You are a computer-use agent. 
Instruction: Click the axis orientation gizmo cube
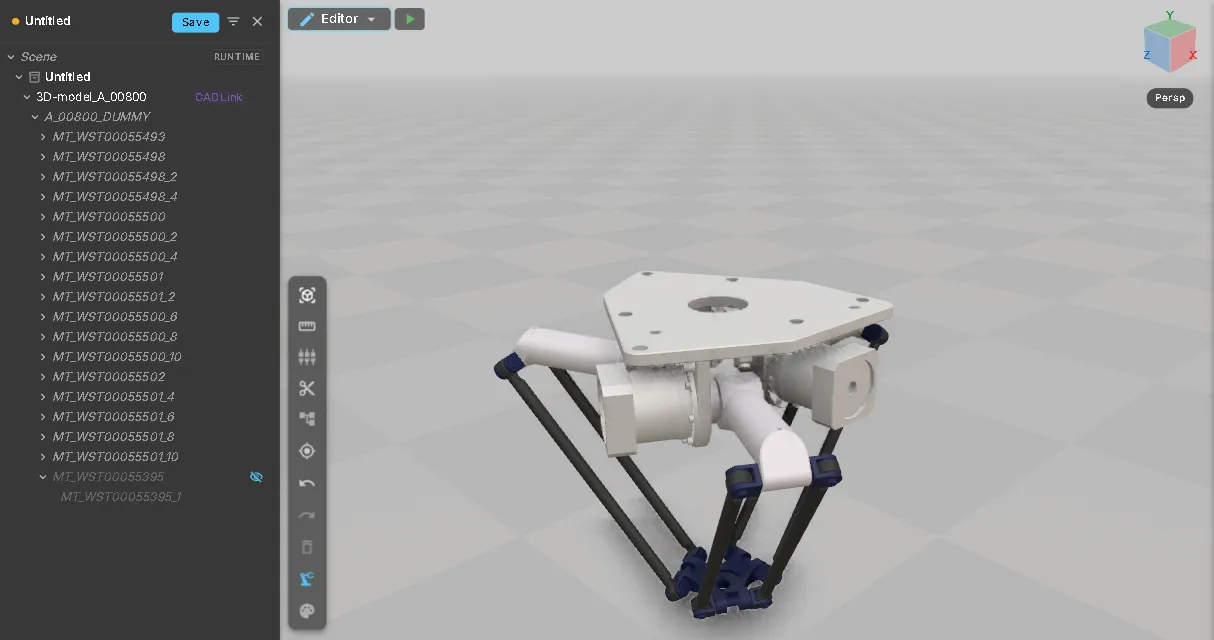tap(1169, 44)
